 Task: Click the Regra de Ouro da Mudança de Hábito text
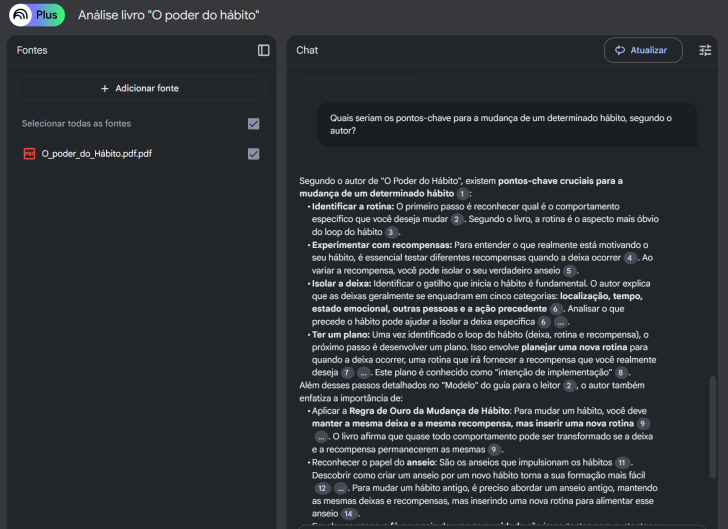click(429, 411)
